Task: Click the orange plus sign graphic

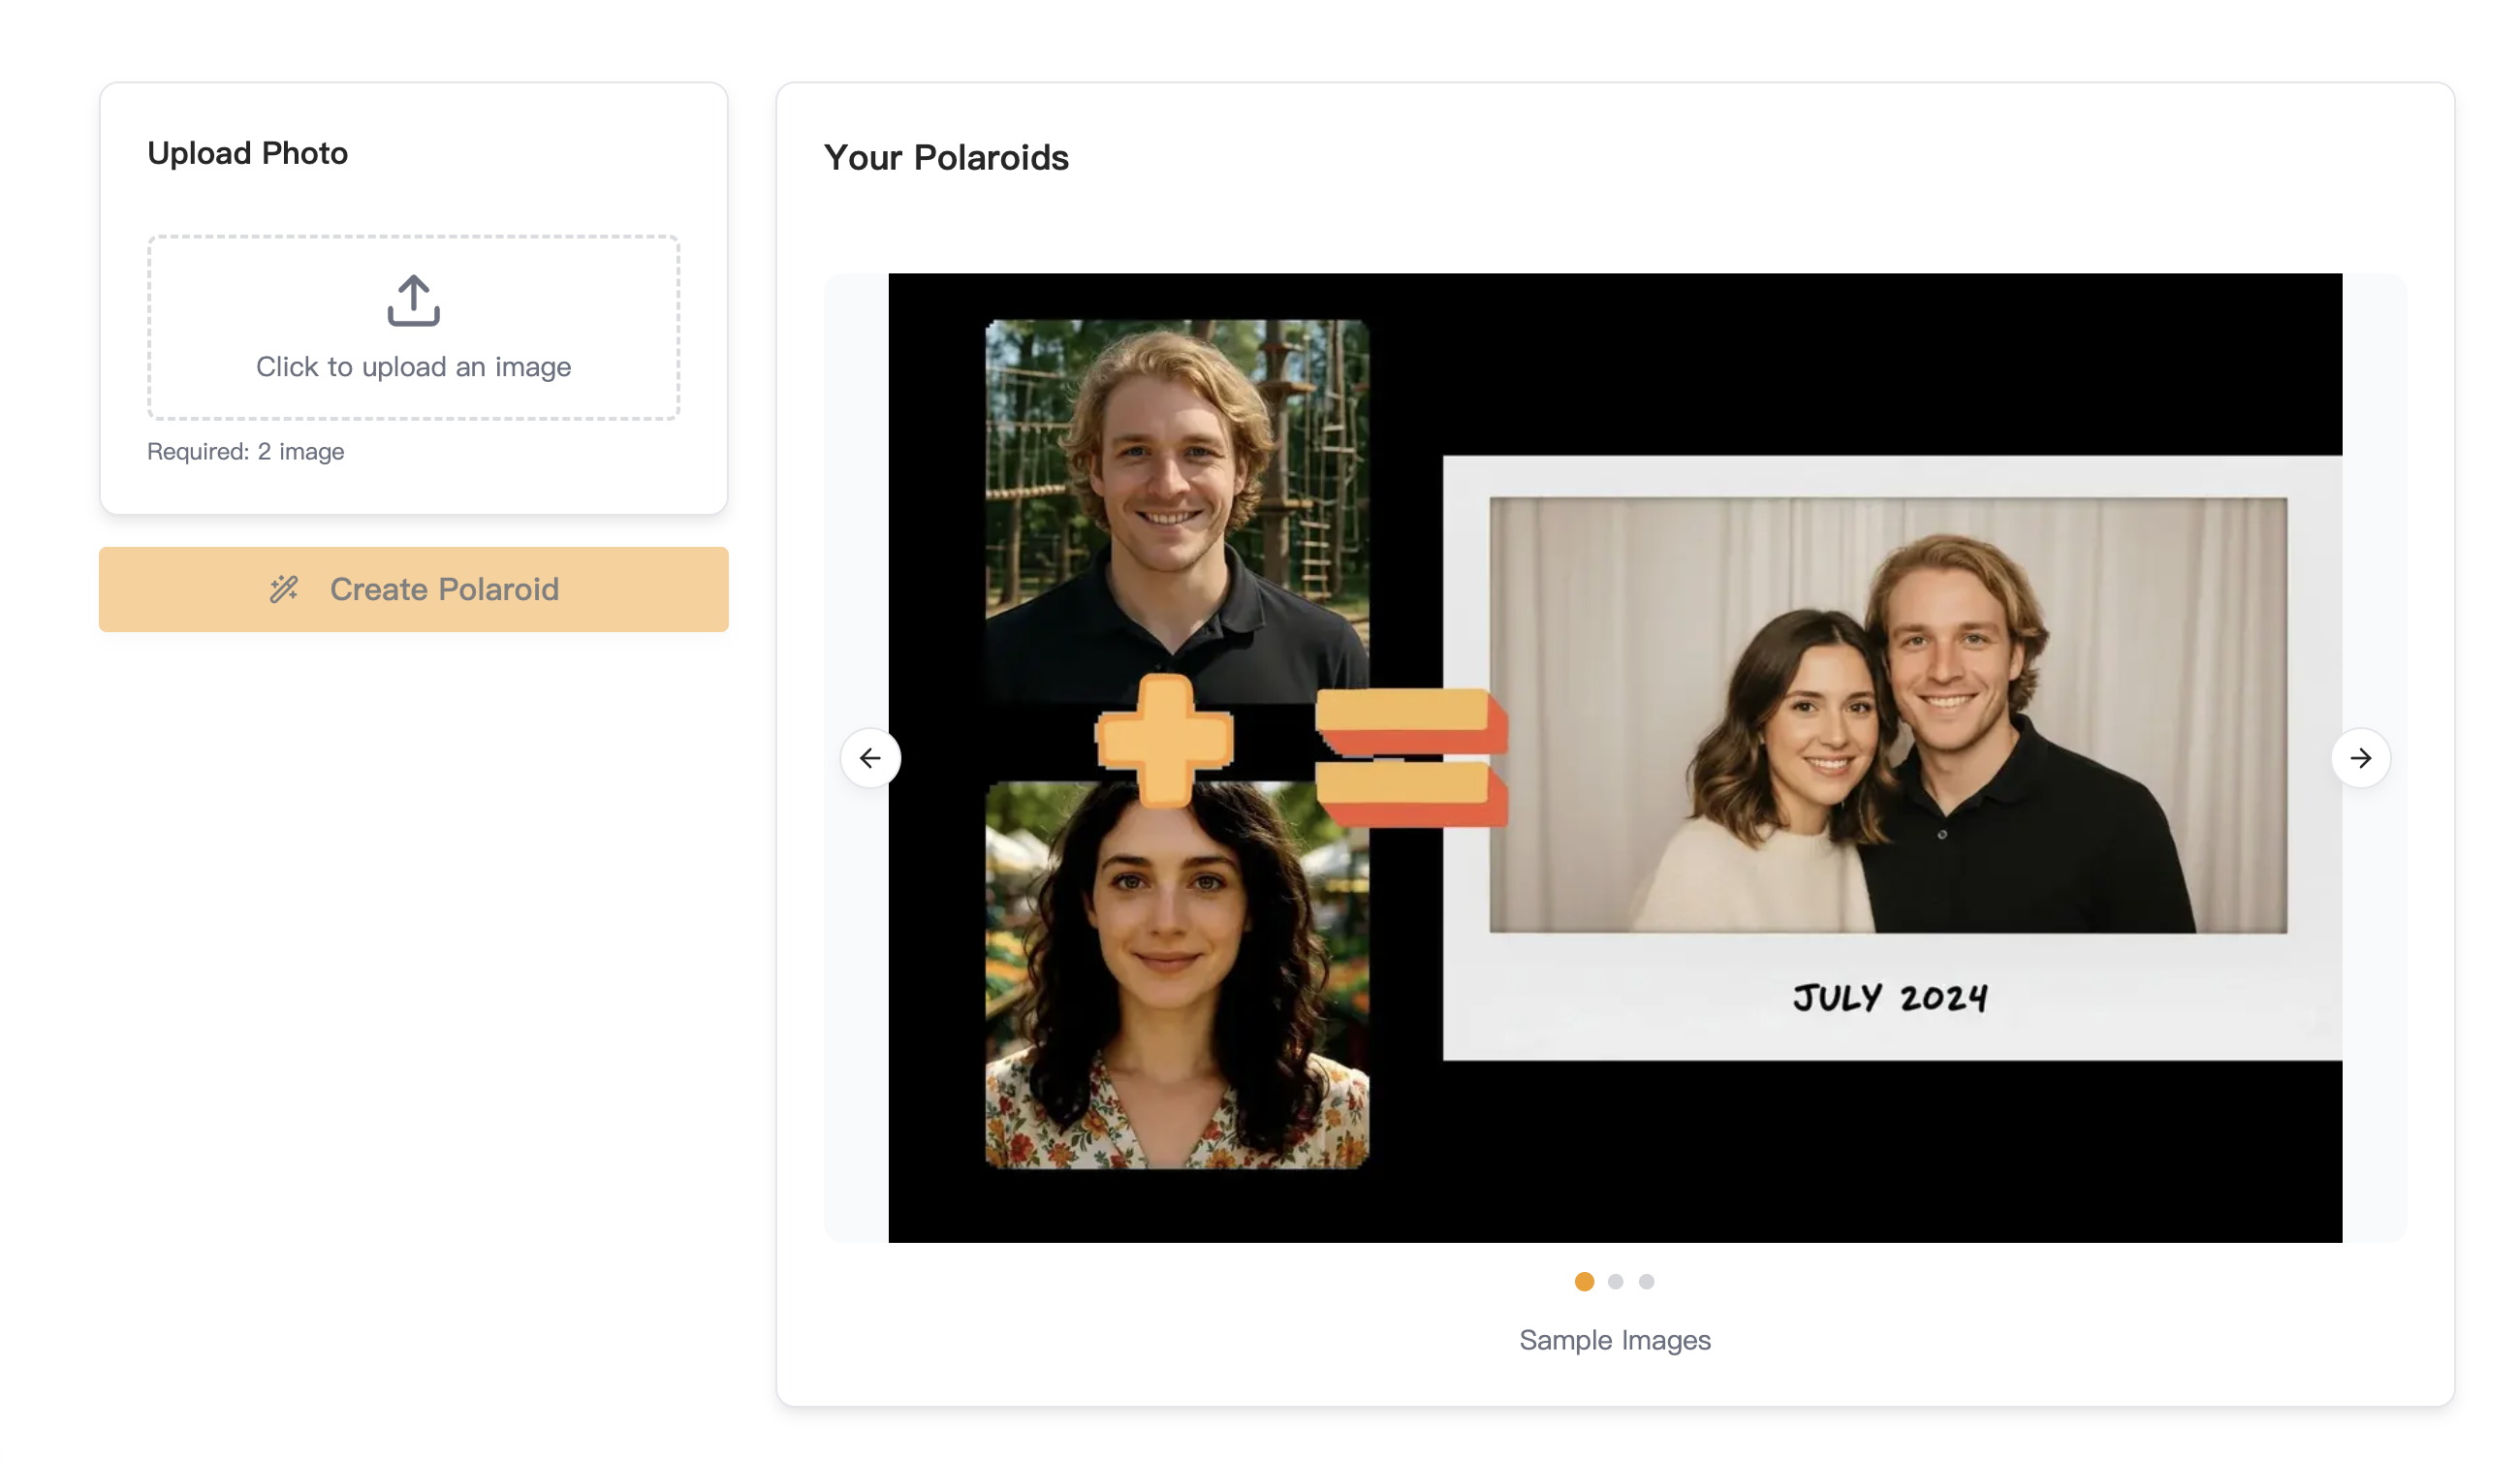Action: coord(1164,741)
